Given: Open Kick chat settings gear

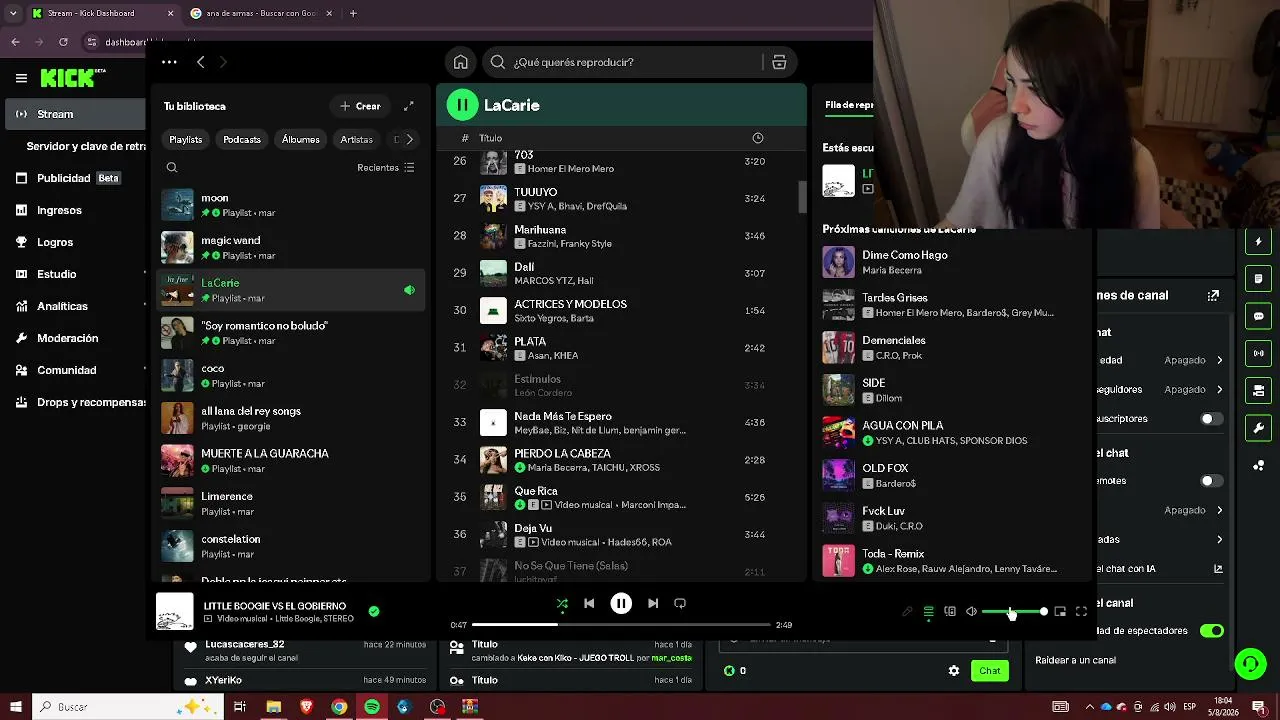Looking at the screenshot, I should [954, 671].
